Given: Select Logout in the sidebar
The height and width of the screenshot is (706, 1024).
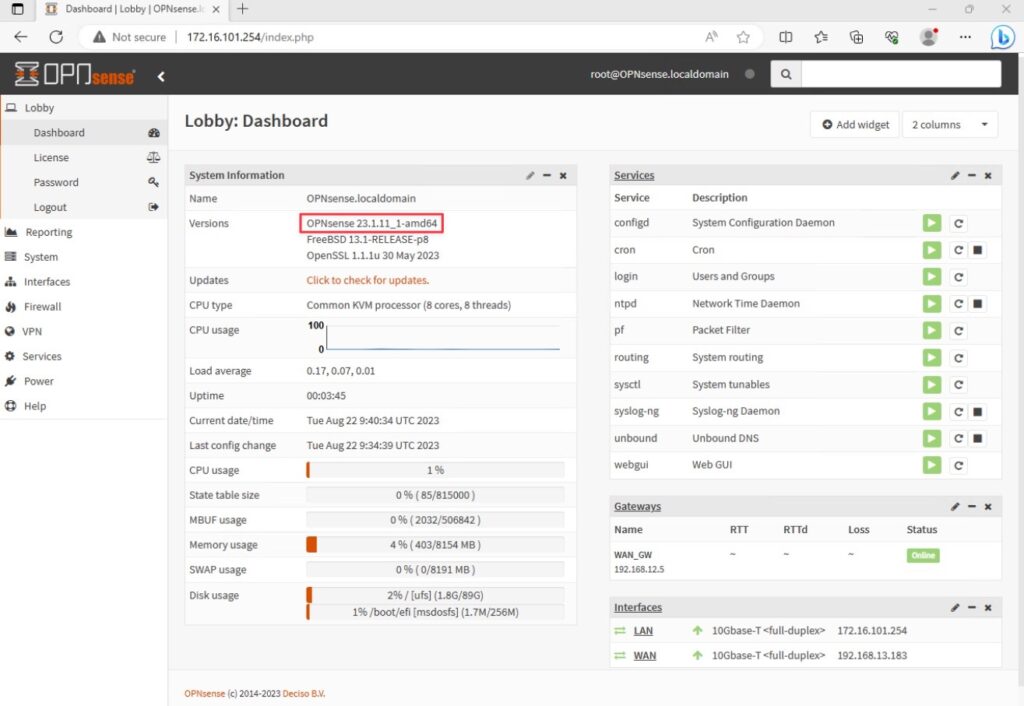Looking at the screenshot, I should coord(84,207).
